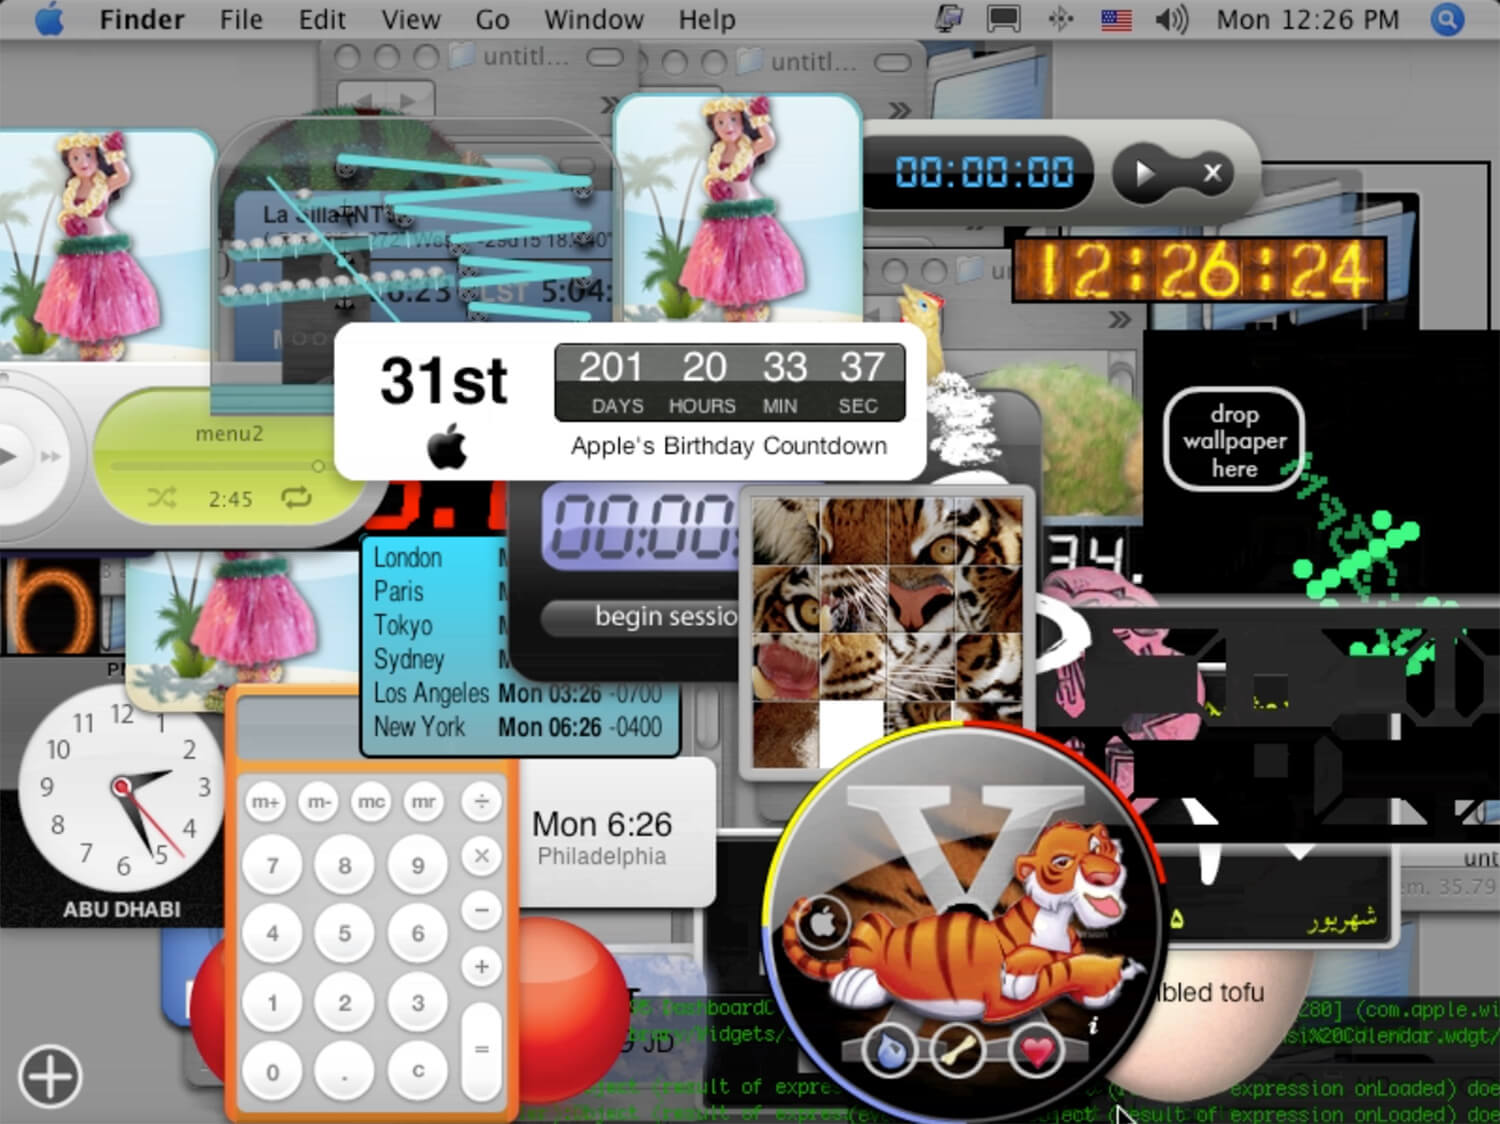Open the Apple menu
Screen dimensions: 1500x1124
point(48,20)
